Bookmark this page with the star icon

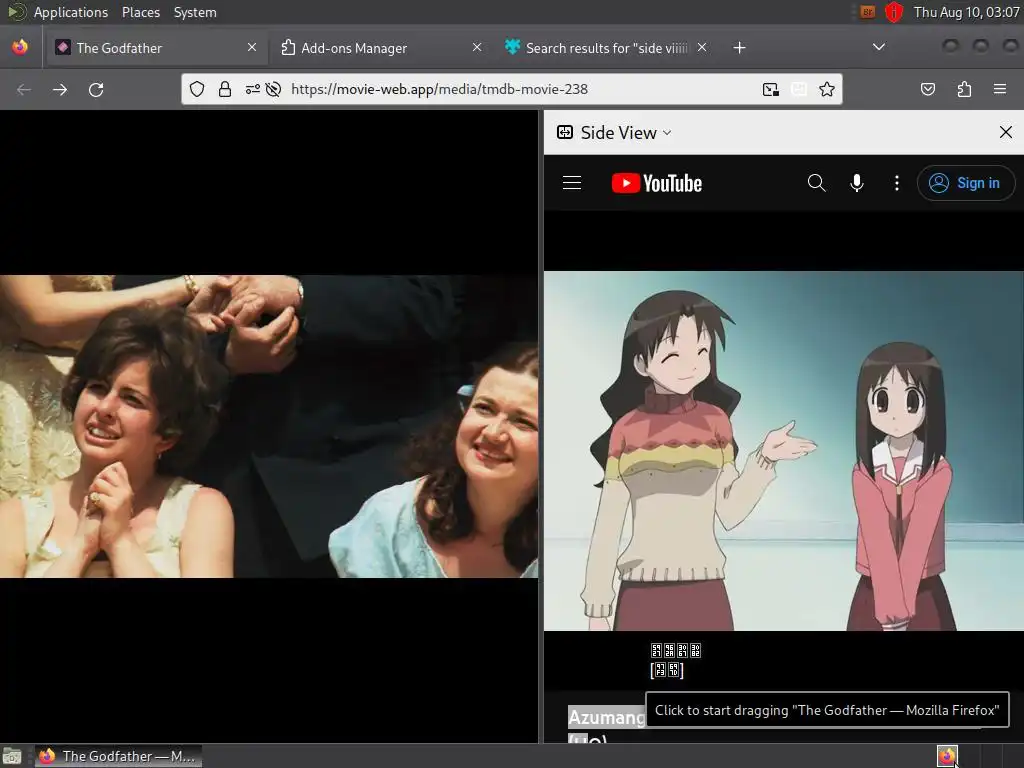(827, 89)
